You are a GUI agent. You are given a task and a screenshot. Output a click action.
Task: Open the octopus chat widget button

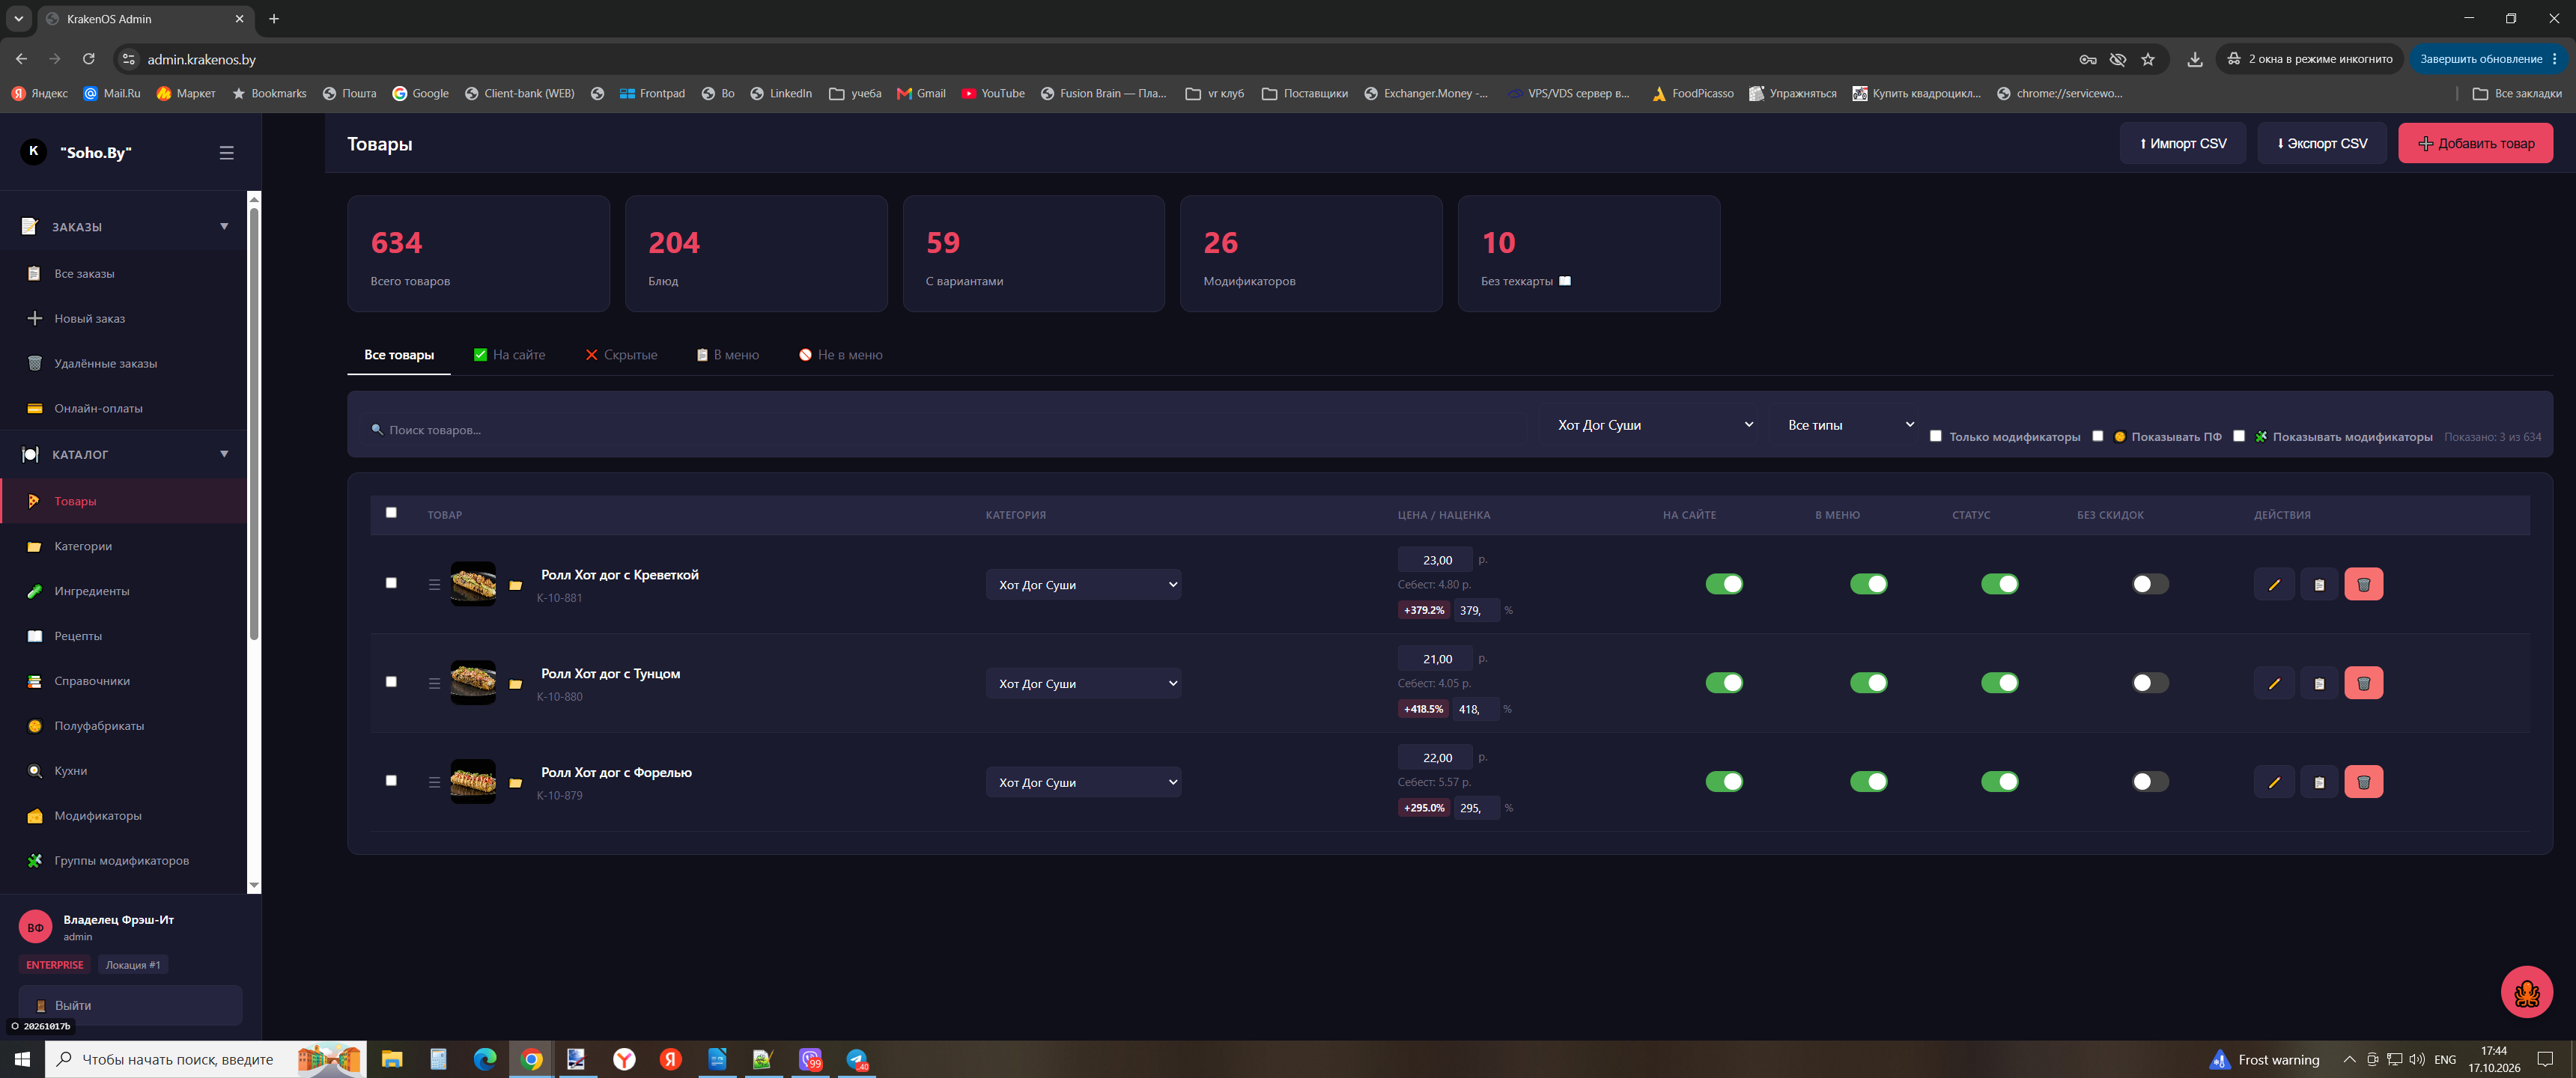pos(2526,992)
